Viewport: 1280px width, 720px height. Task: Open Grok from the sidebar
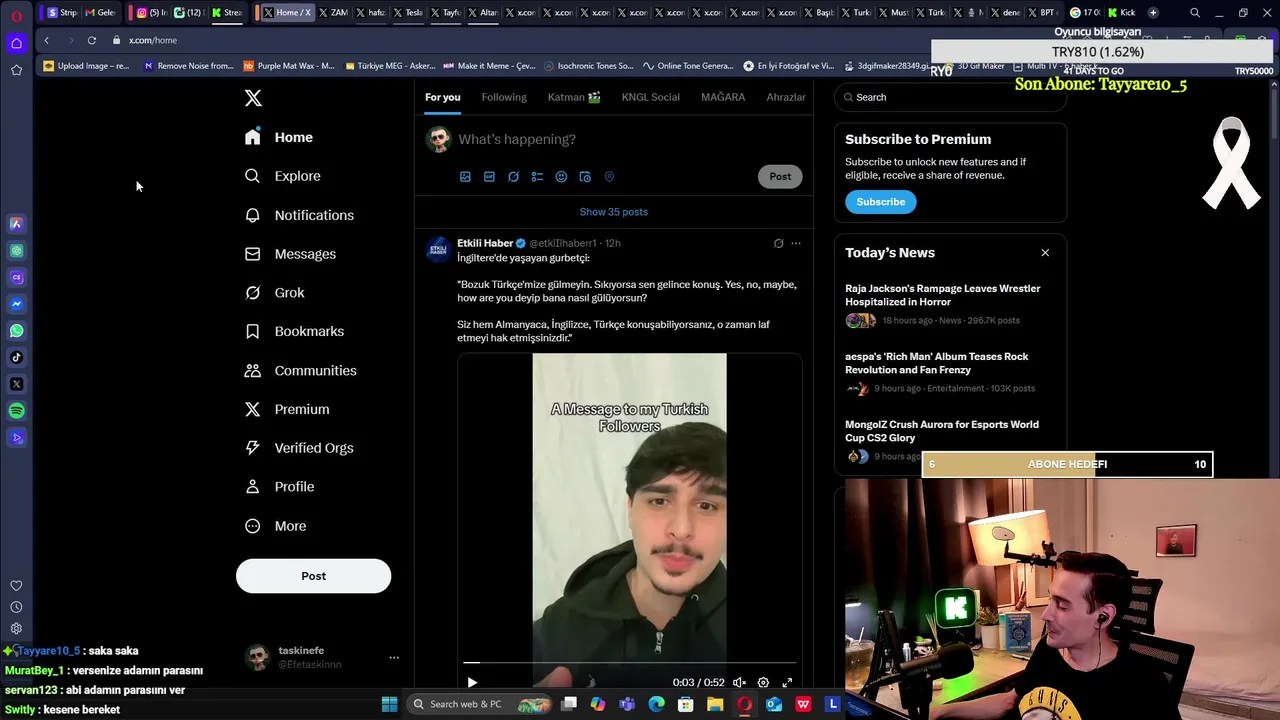coord(275,293)
